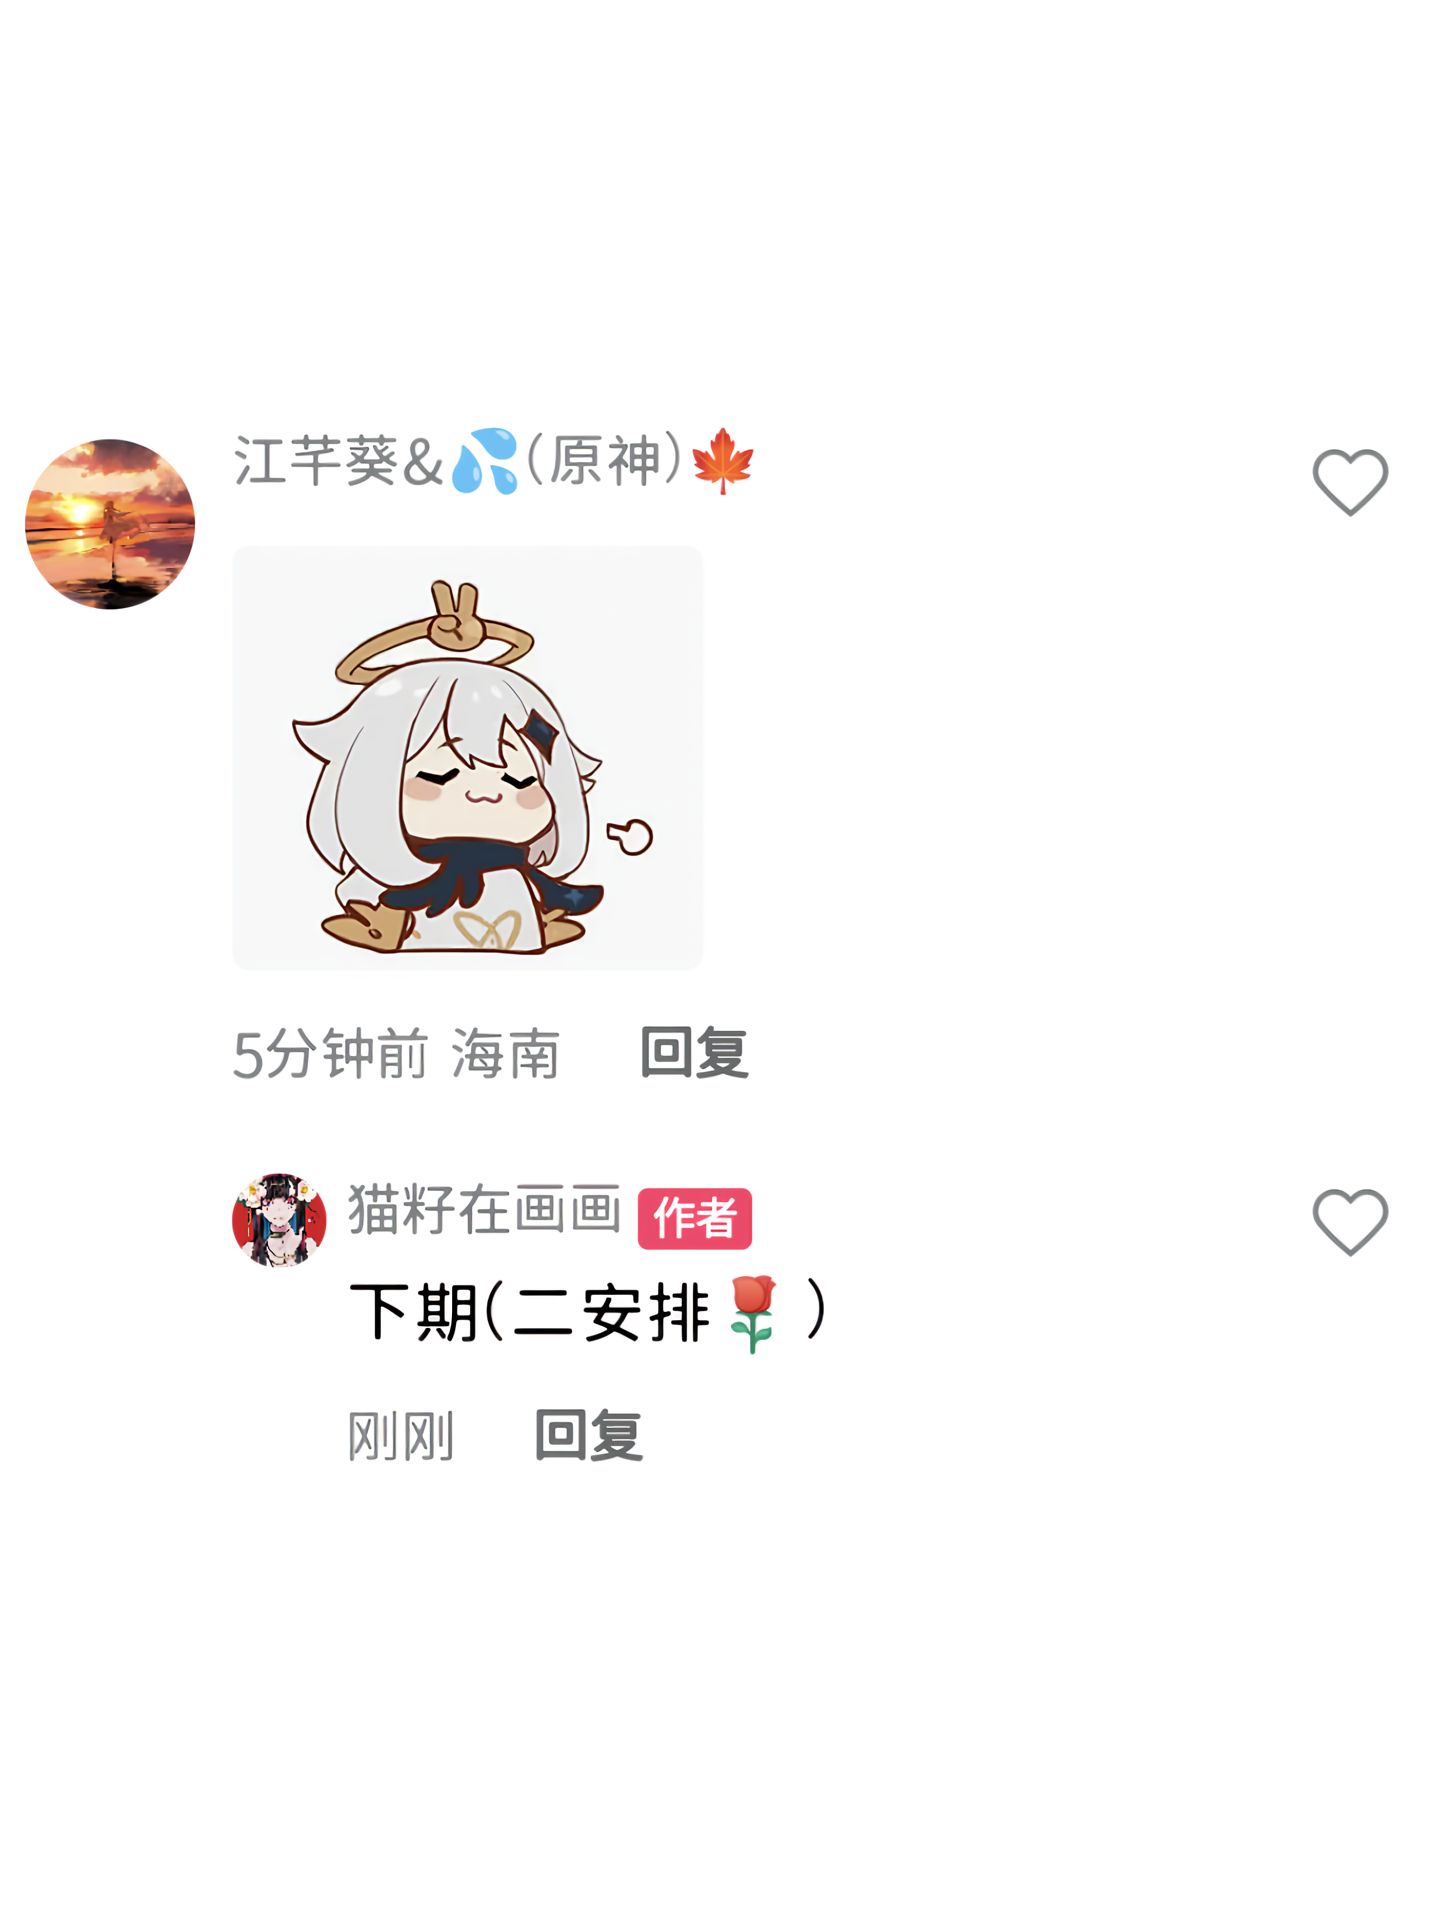Image resolution: width=1440 pixels, height=1920 pixels.
Task: Open the Paimon sticker image
Action: [468, 757]
